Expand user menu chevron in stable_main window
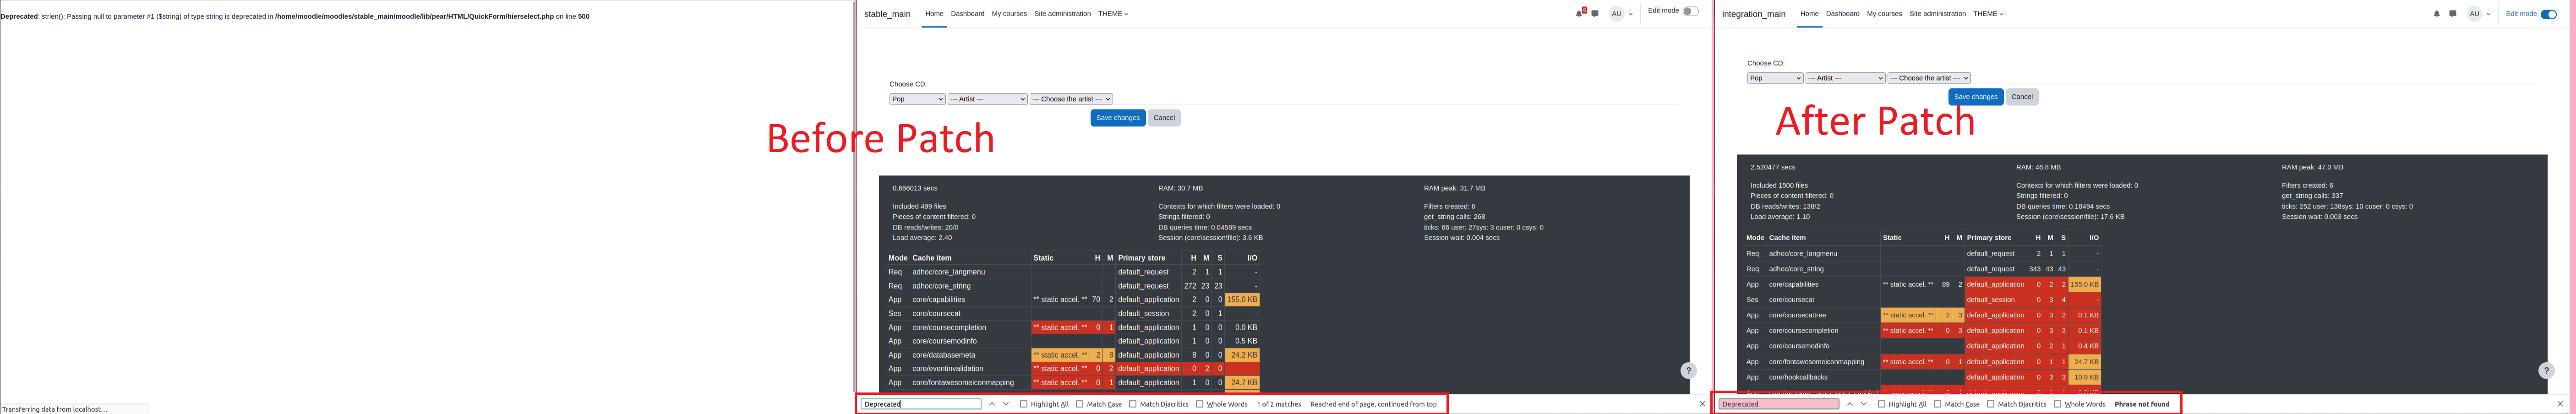2576x414 pixels. 1631,15
